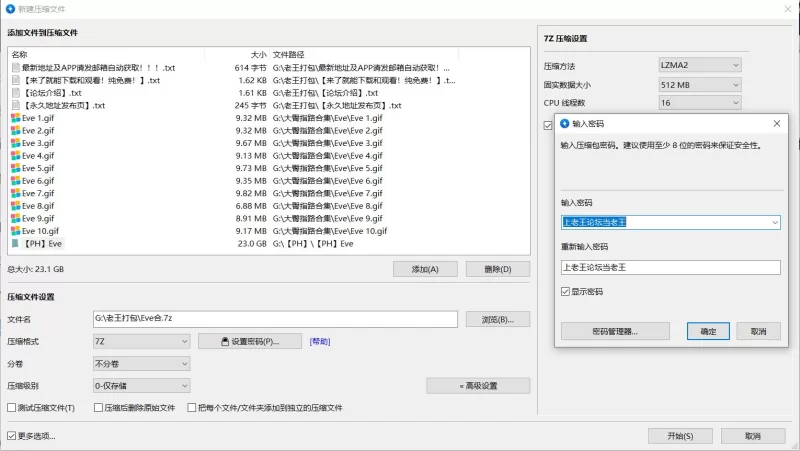800x451 pixels.
Task: Open 设置密码(P)... button
Action: coord(249,341)
